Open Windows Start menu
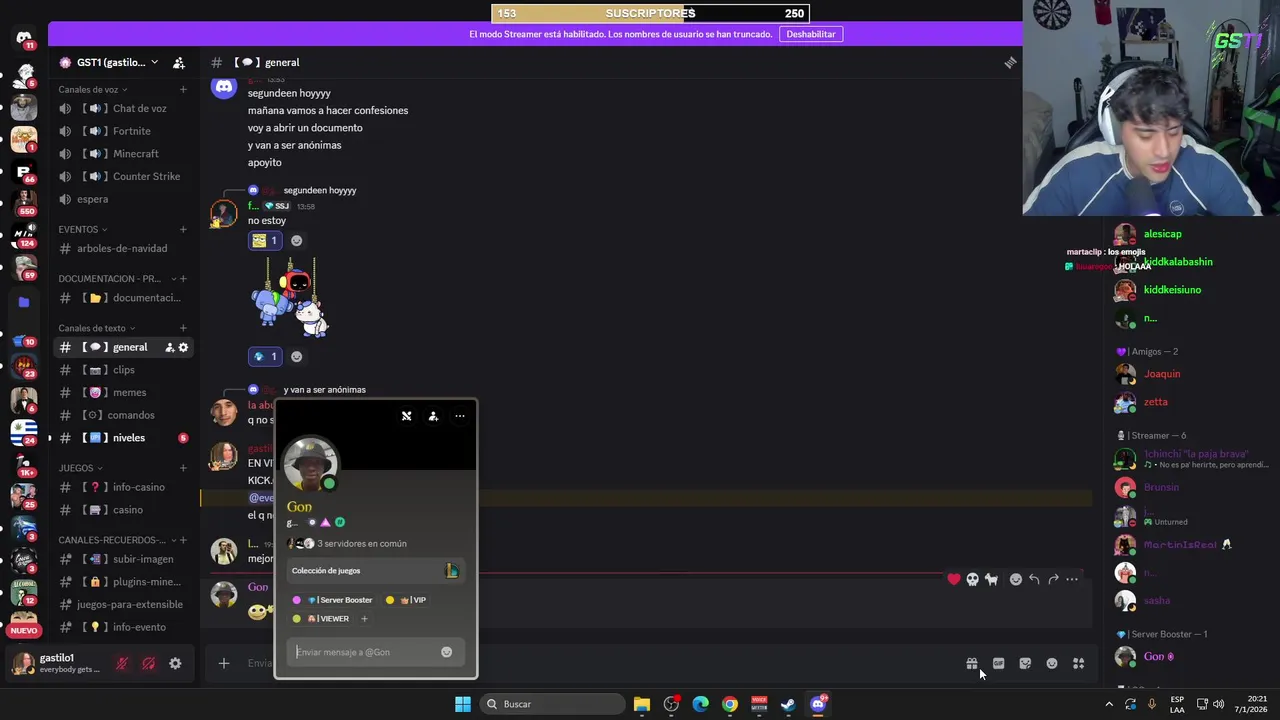Viewport: 1280px width, 720px height. coord(463,704)
